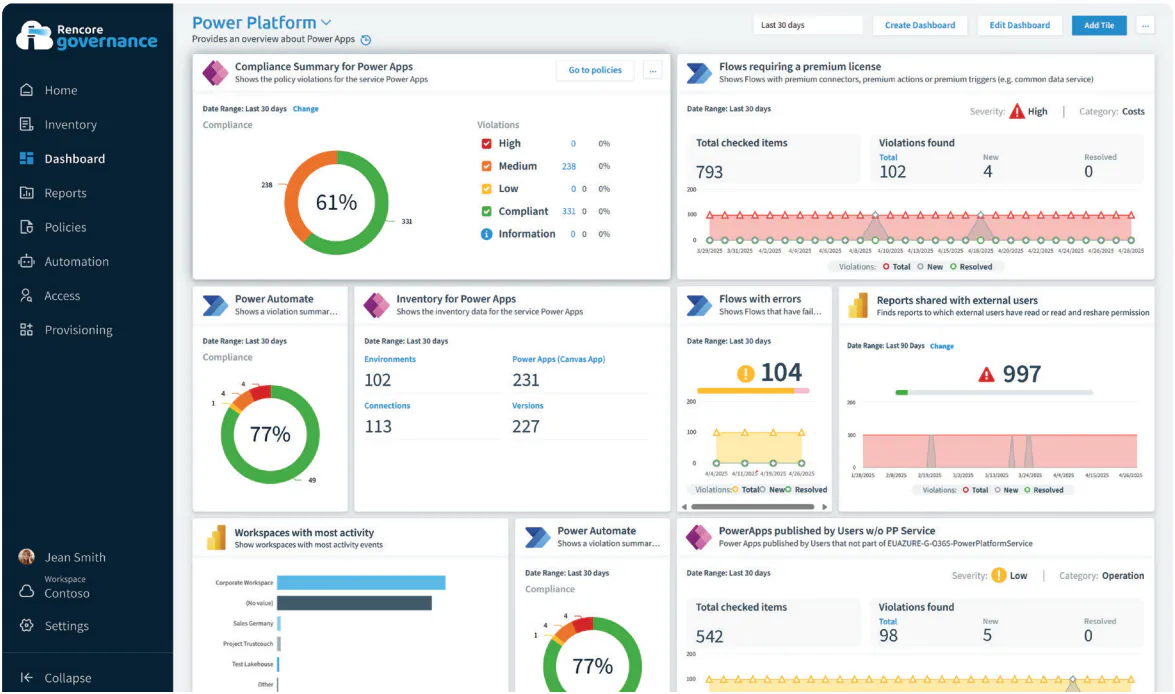Screen dimensions: 1175x694
Task: Click the 61% compliance donut chart
Action: point(336,202)
